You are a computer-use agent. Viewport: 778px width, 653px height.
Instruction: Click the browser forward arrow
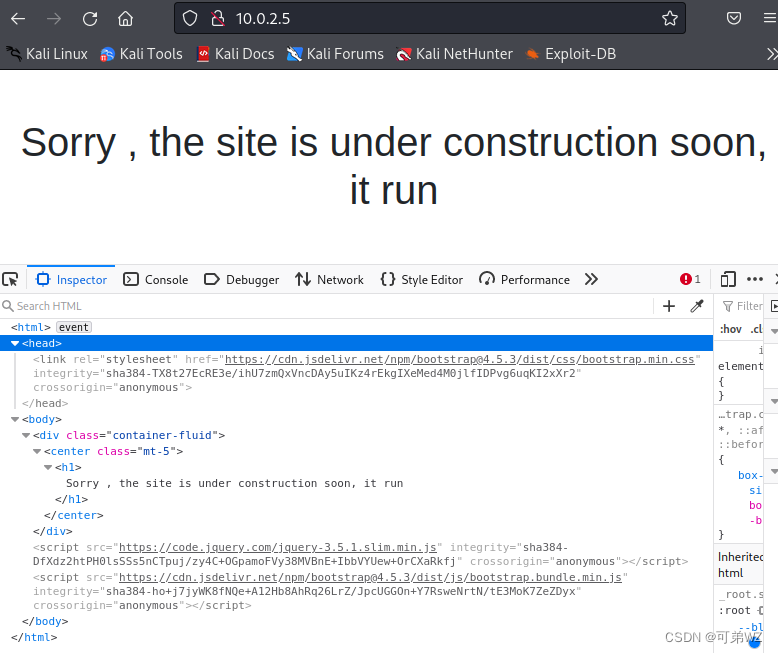click(54, 19)
